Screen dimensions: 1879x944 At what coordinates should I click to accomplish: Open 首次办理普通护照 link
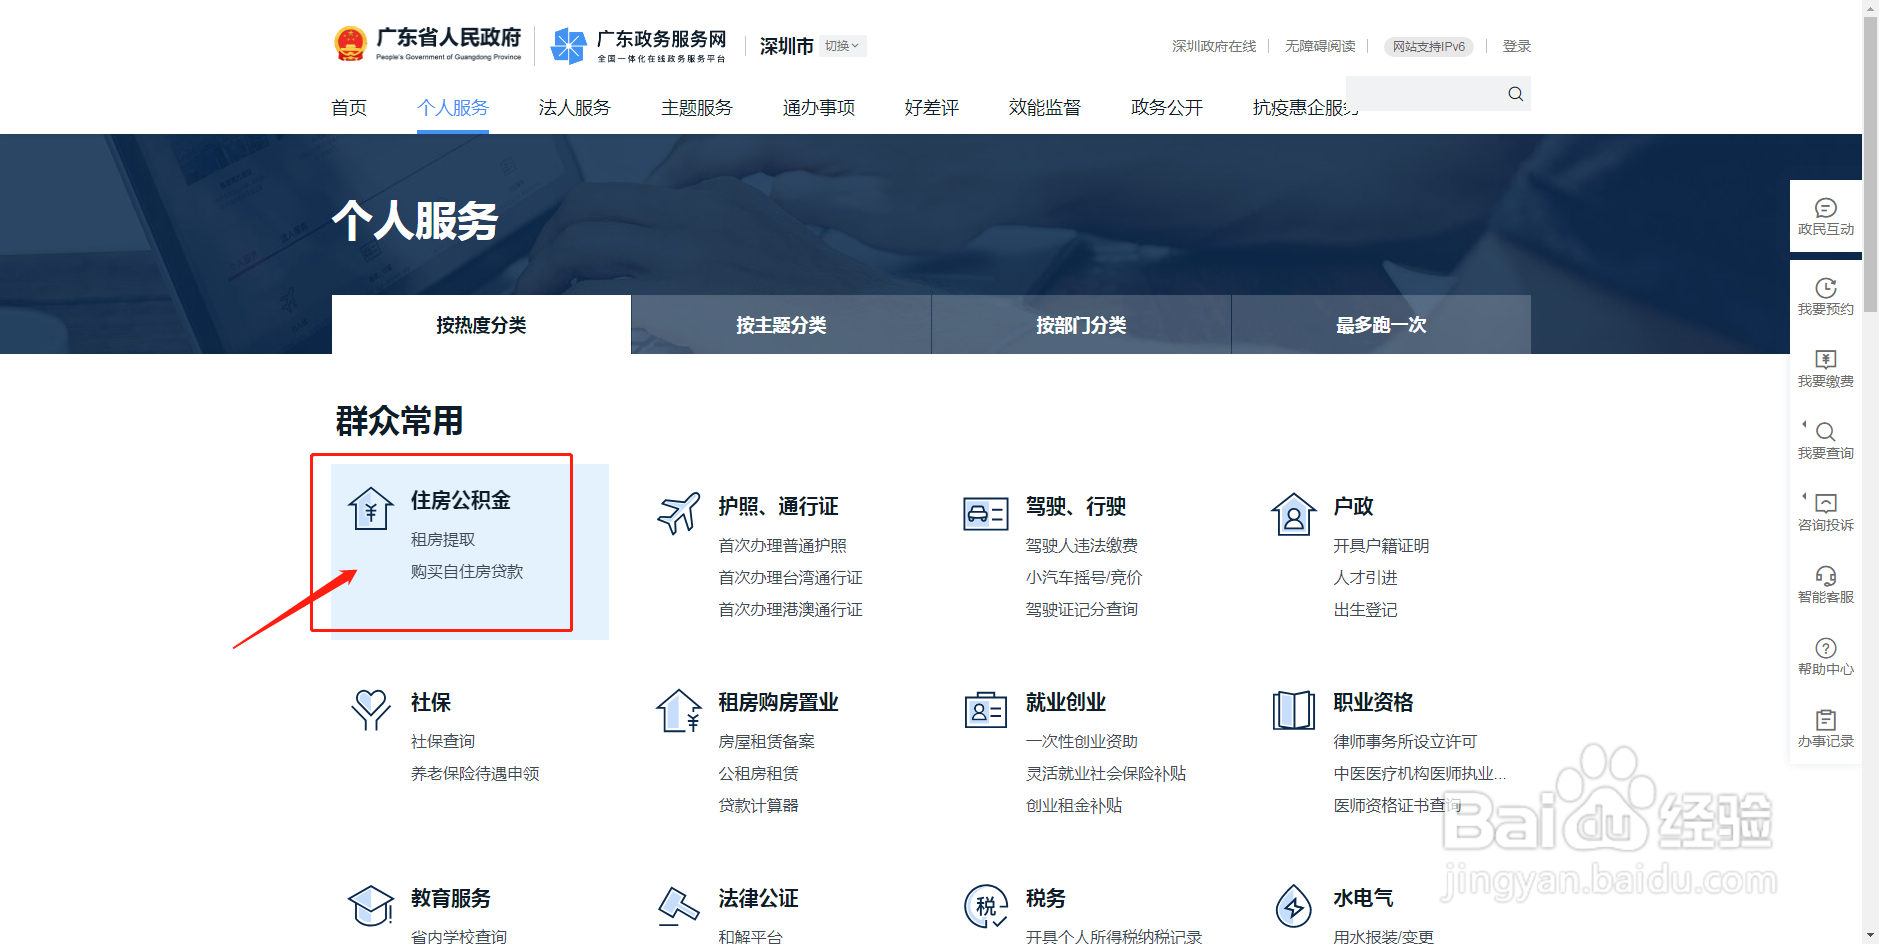click(783, 546)
